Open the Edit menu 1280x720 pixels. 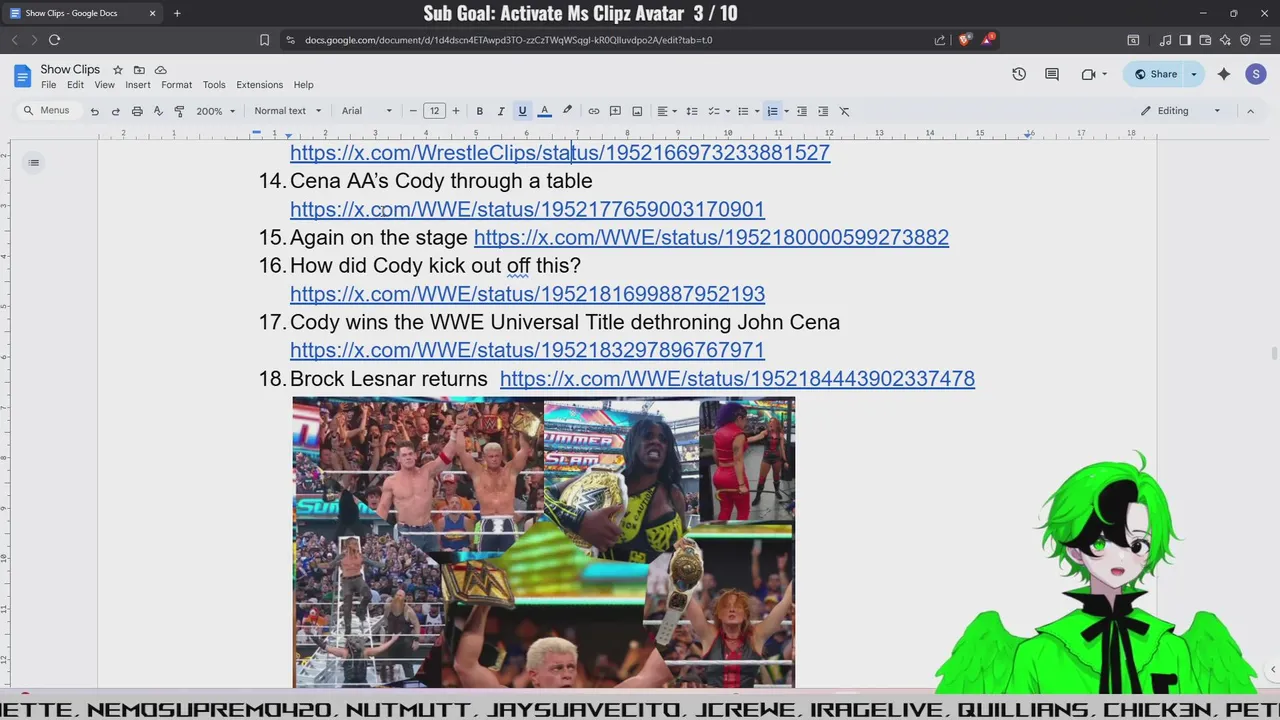point(75,85)
